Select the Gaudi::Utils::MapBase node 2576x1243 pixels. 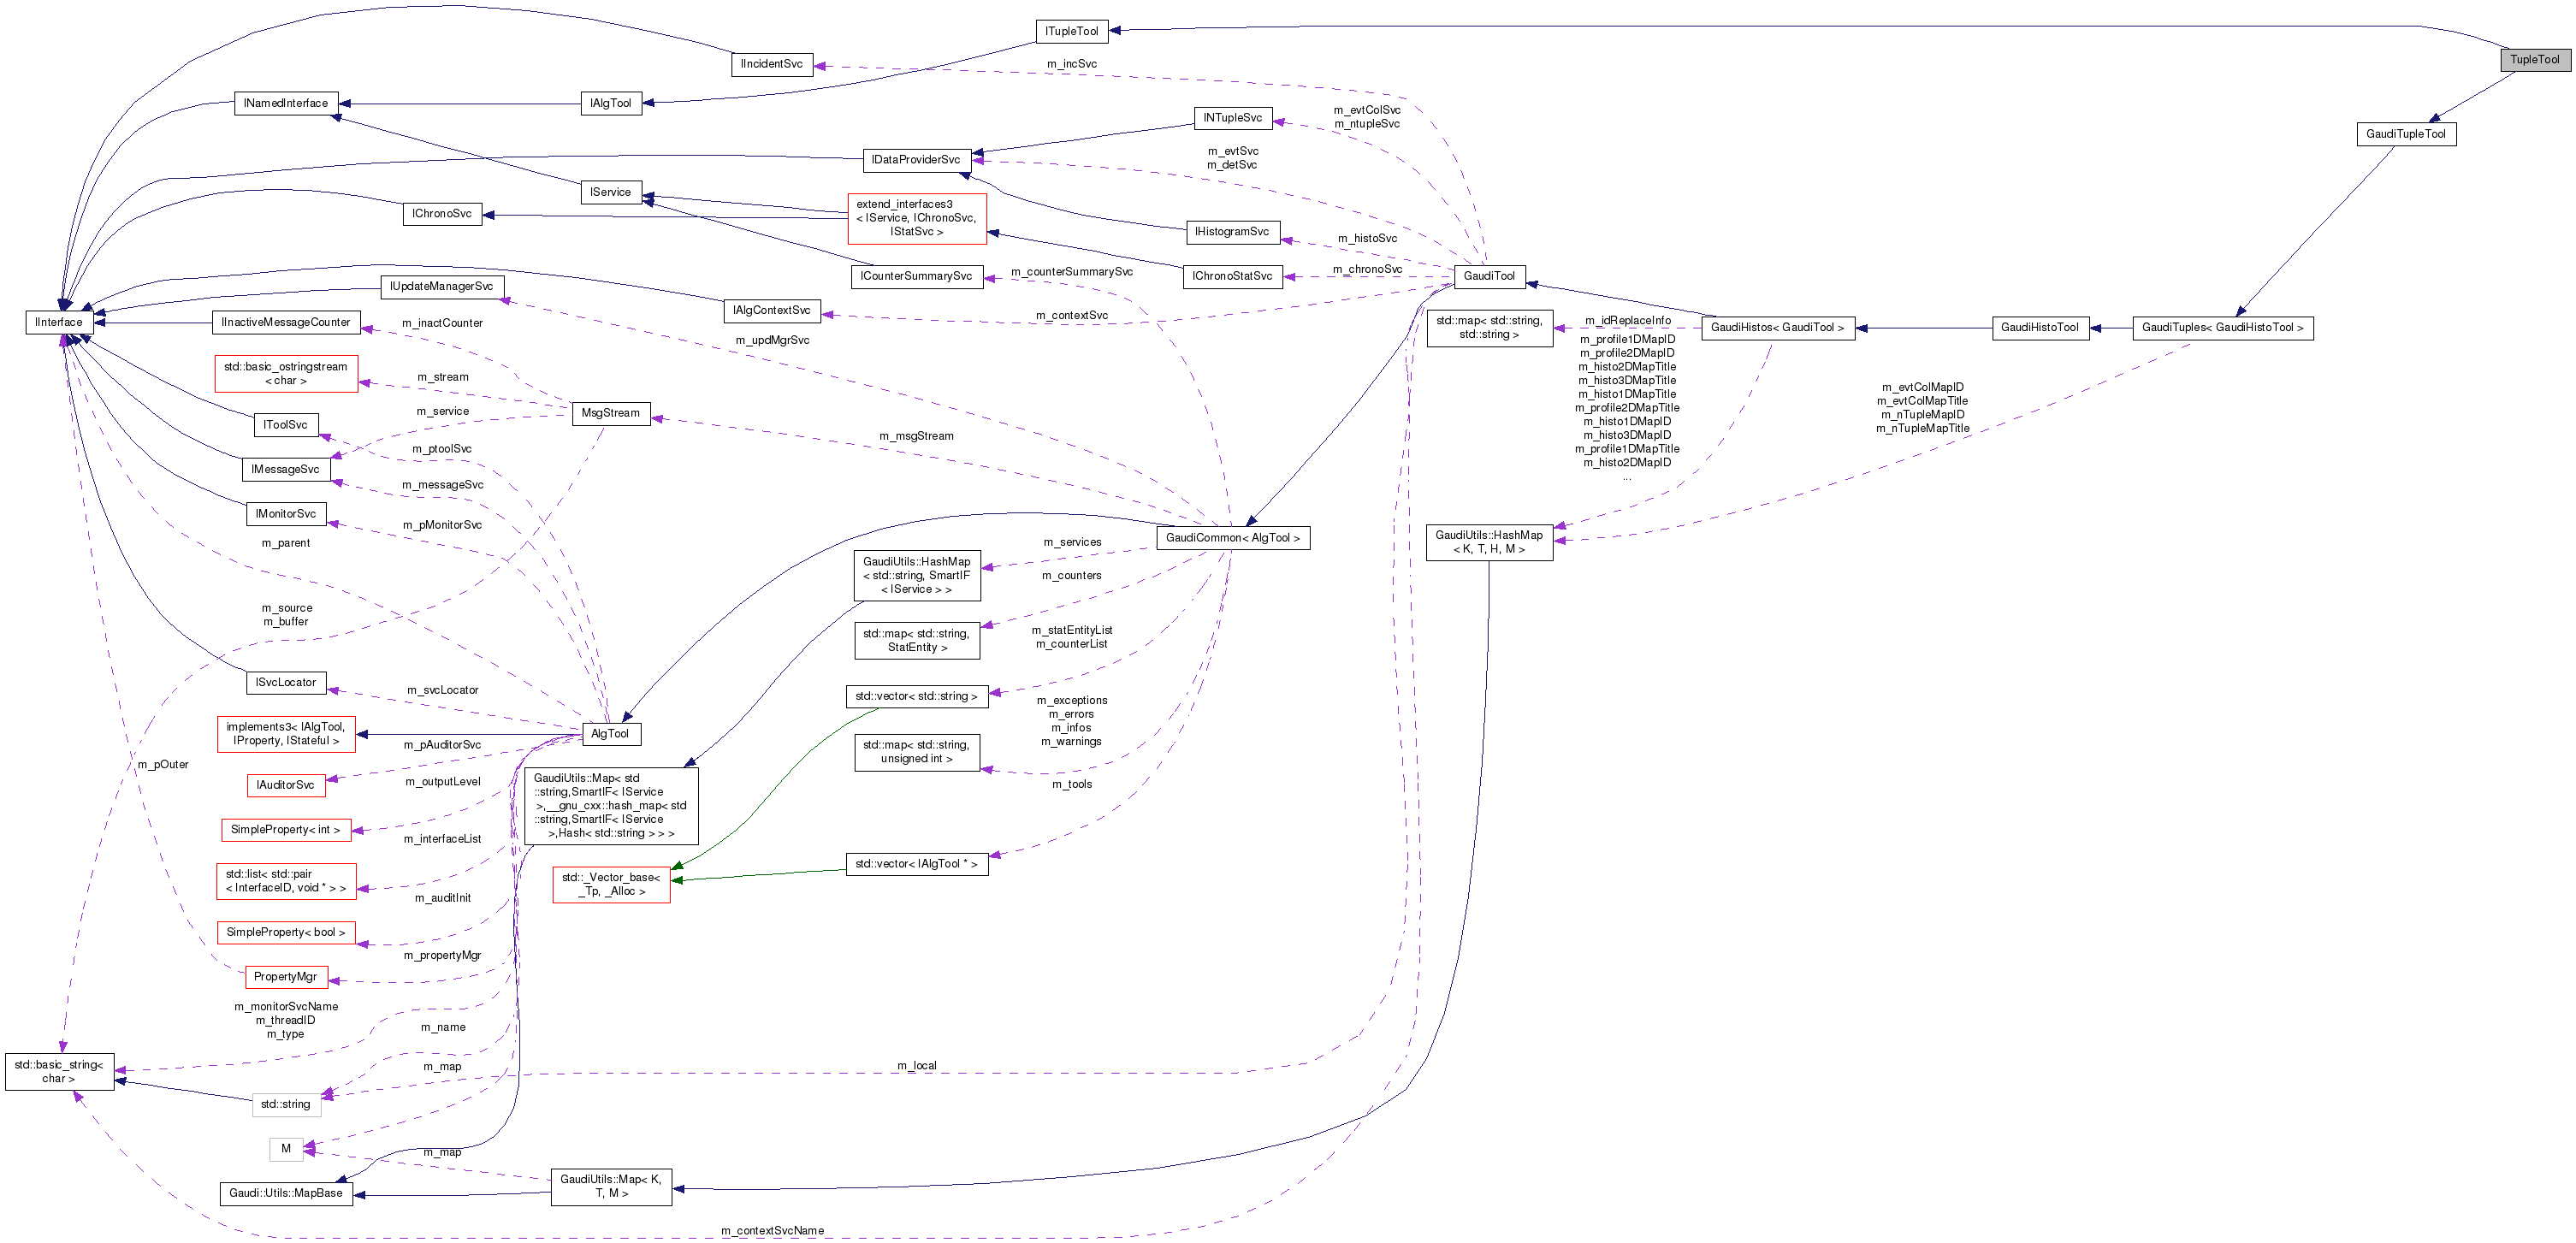(286, 1193)
